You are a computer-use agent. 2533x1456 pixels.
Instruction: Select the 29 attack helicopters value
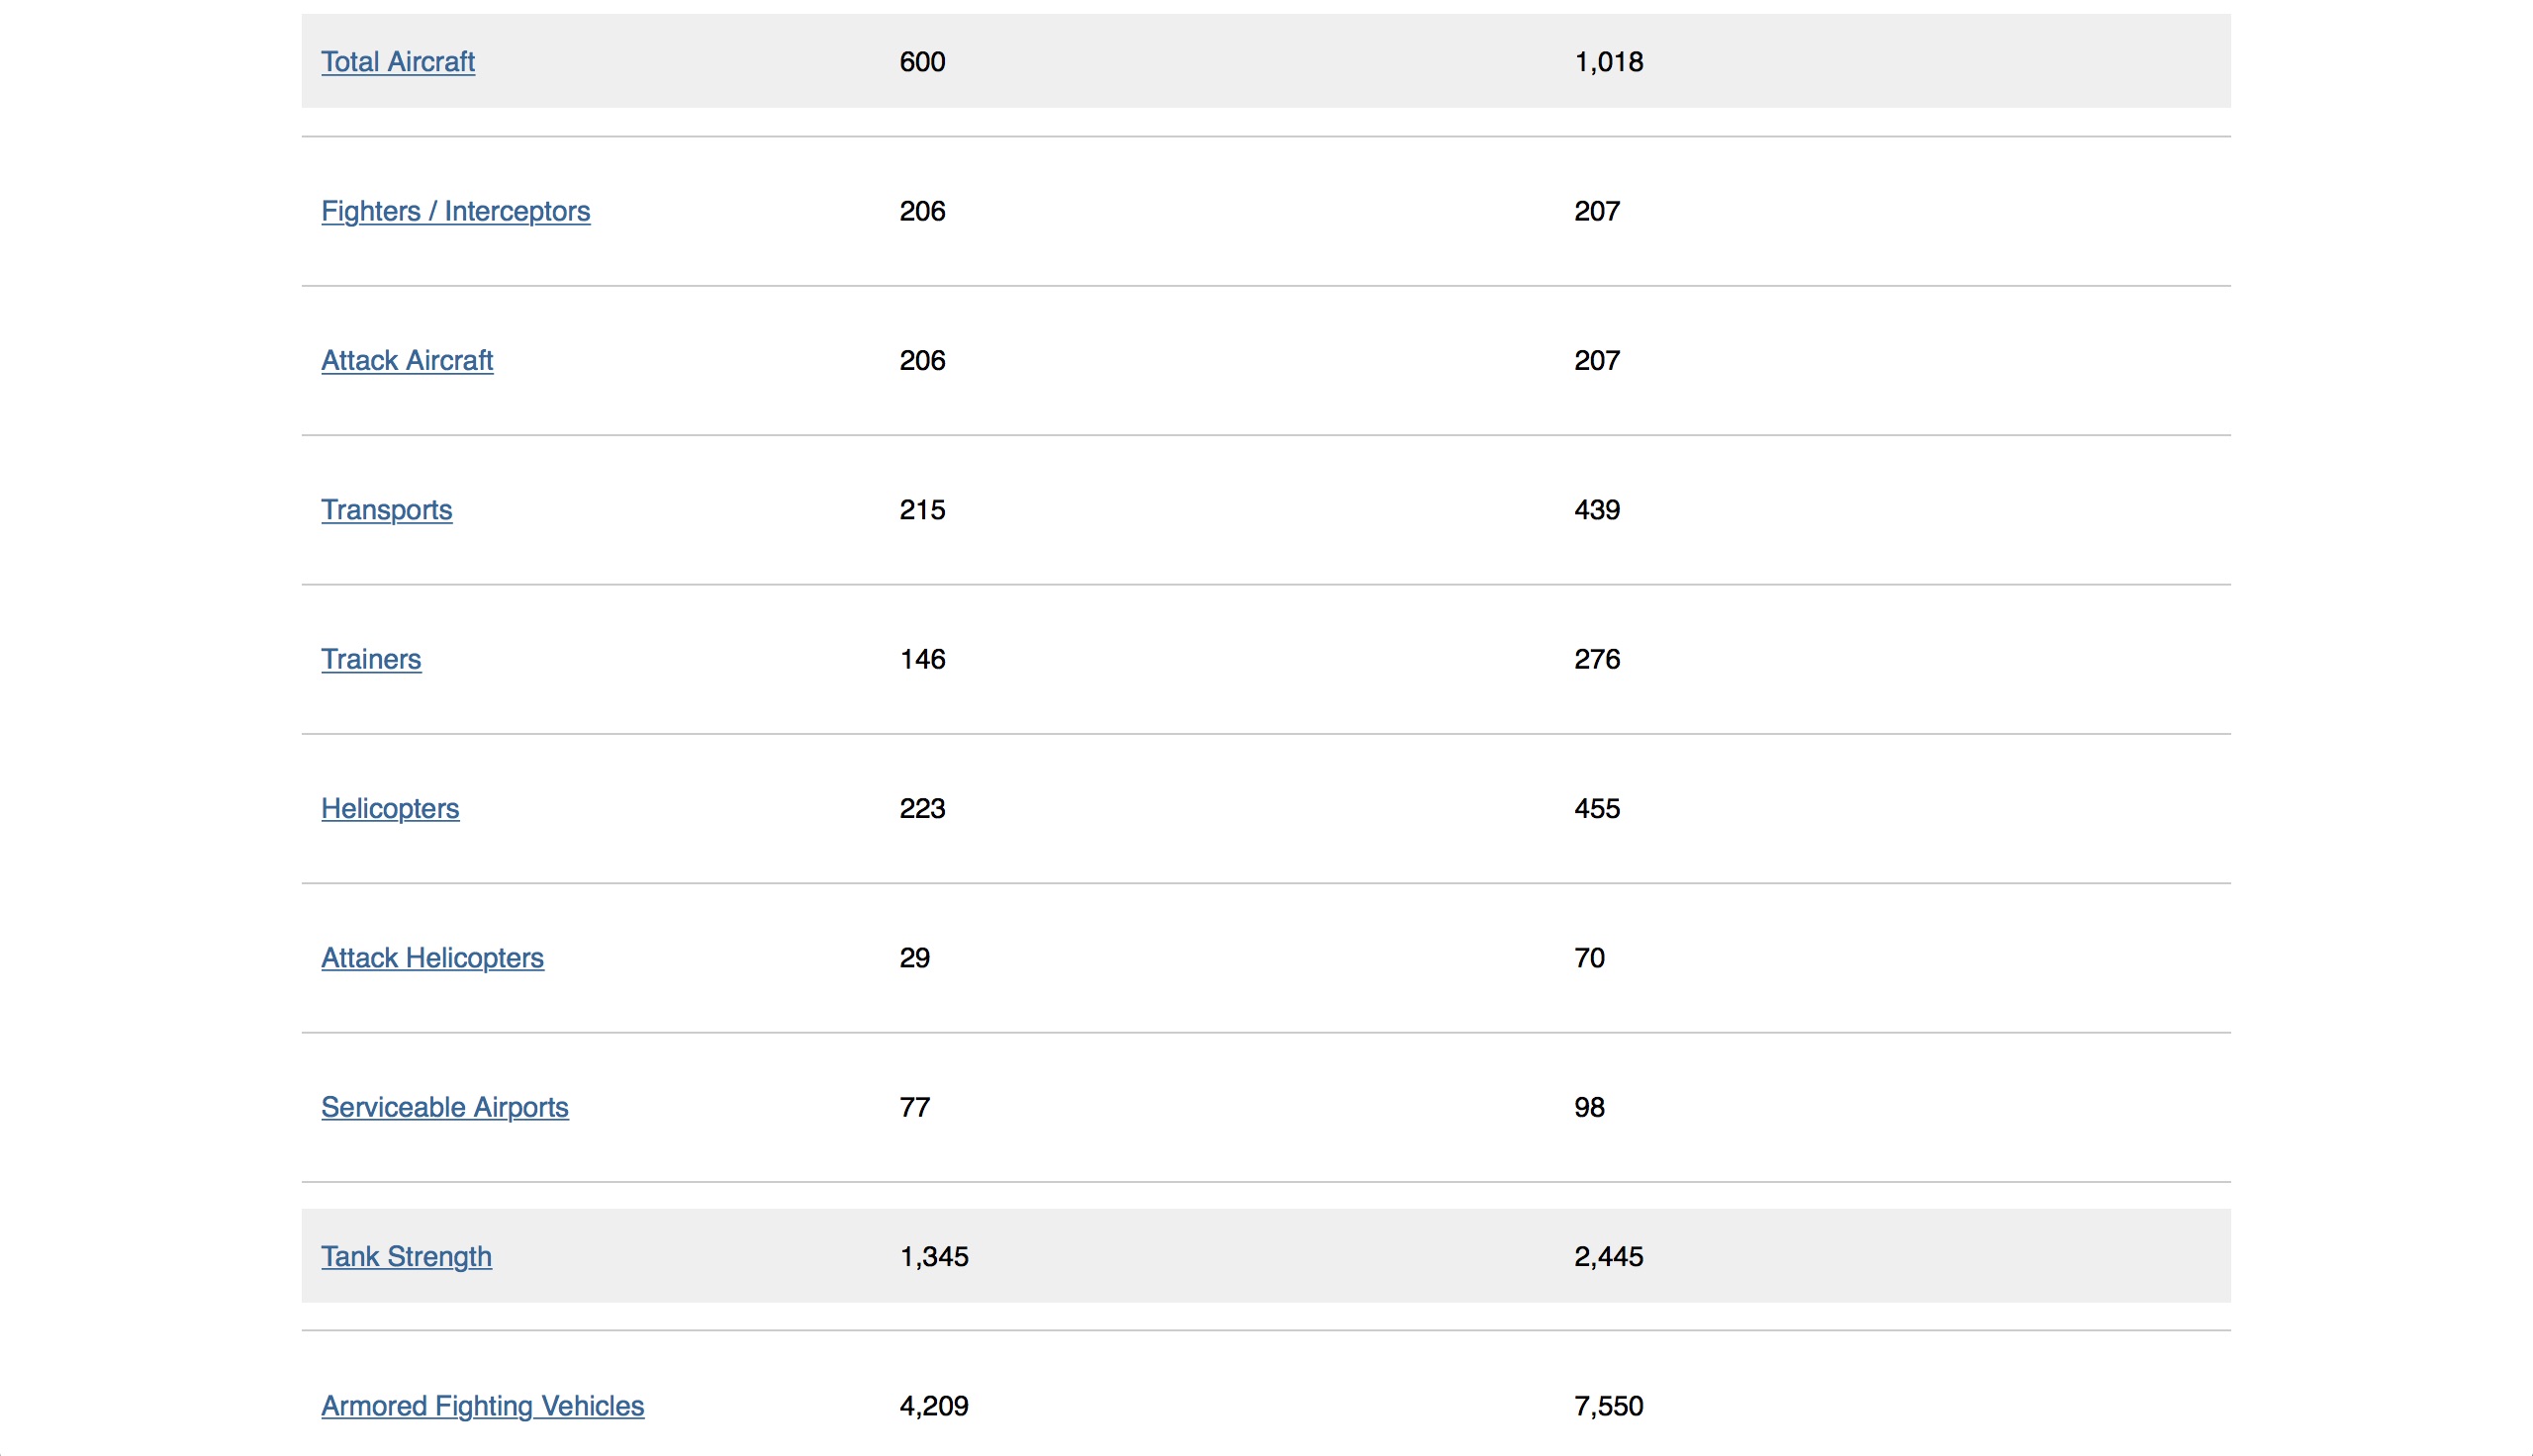point(914,958)
